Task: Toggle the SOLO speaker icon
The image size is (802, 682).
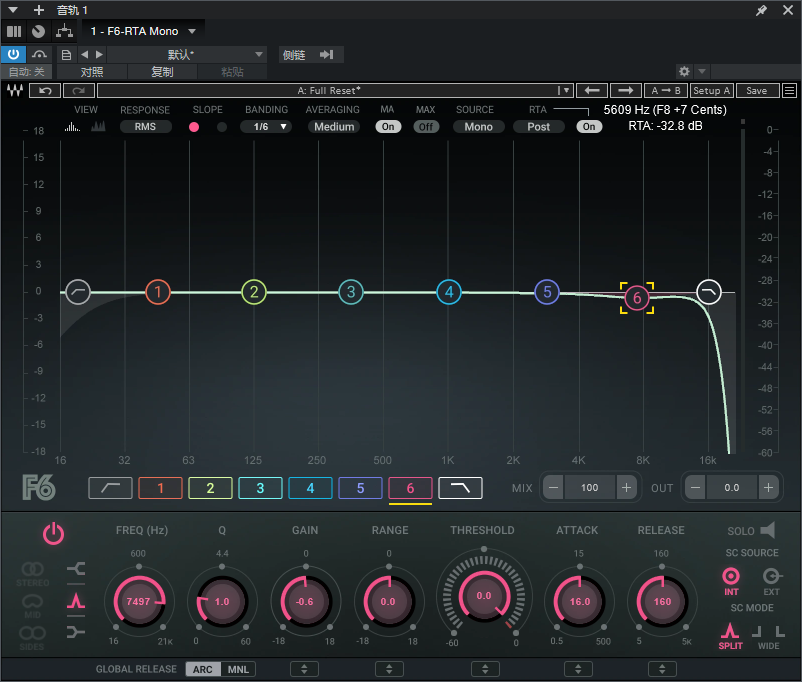Action: coord(768,530)
